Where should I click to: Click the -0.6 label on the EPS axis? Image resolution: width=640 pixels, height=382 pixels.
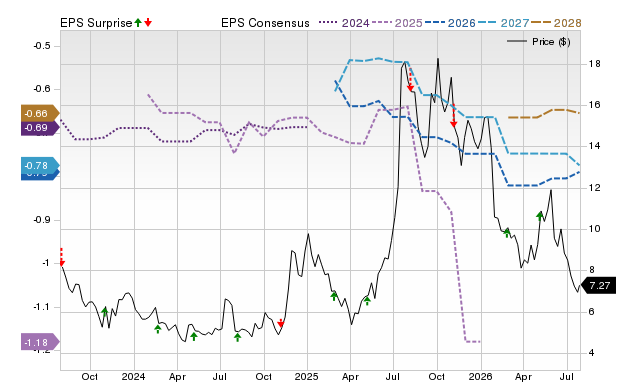[42, 89]
